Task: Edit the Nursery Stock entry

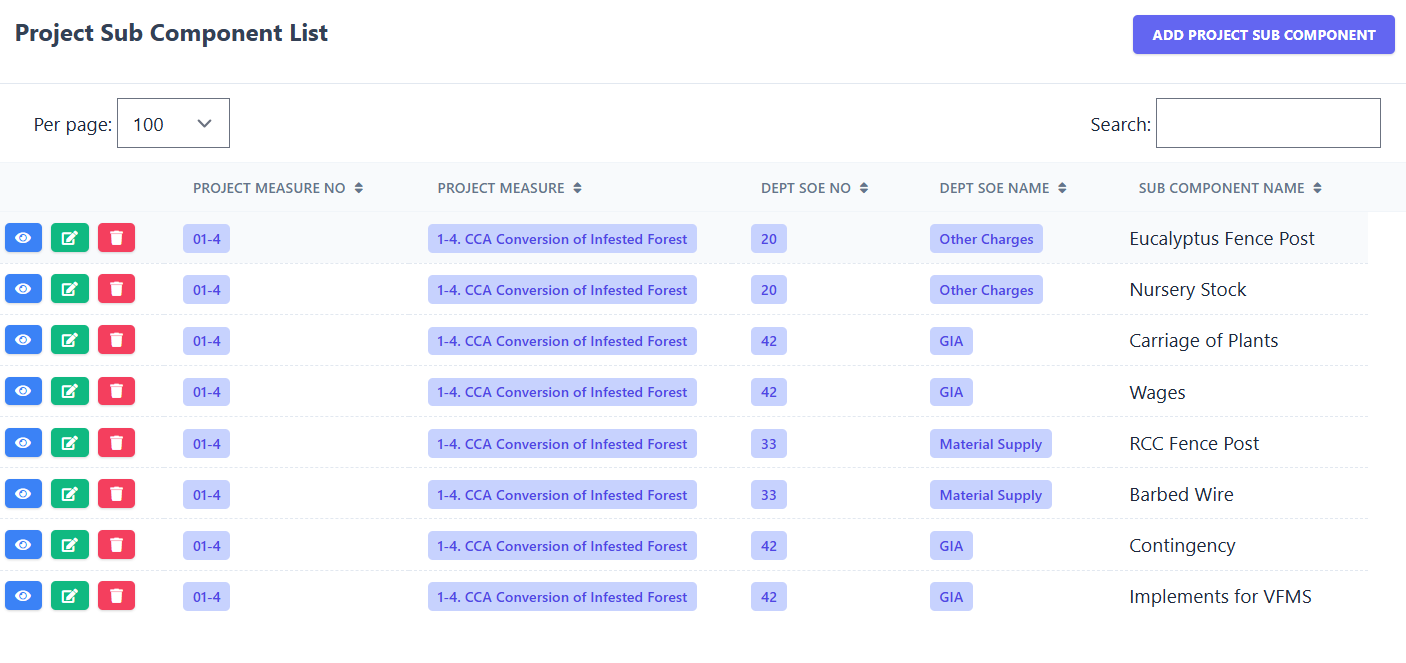Action: click(69, 288)
